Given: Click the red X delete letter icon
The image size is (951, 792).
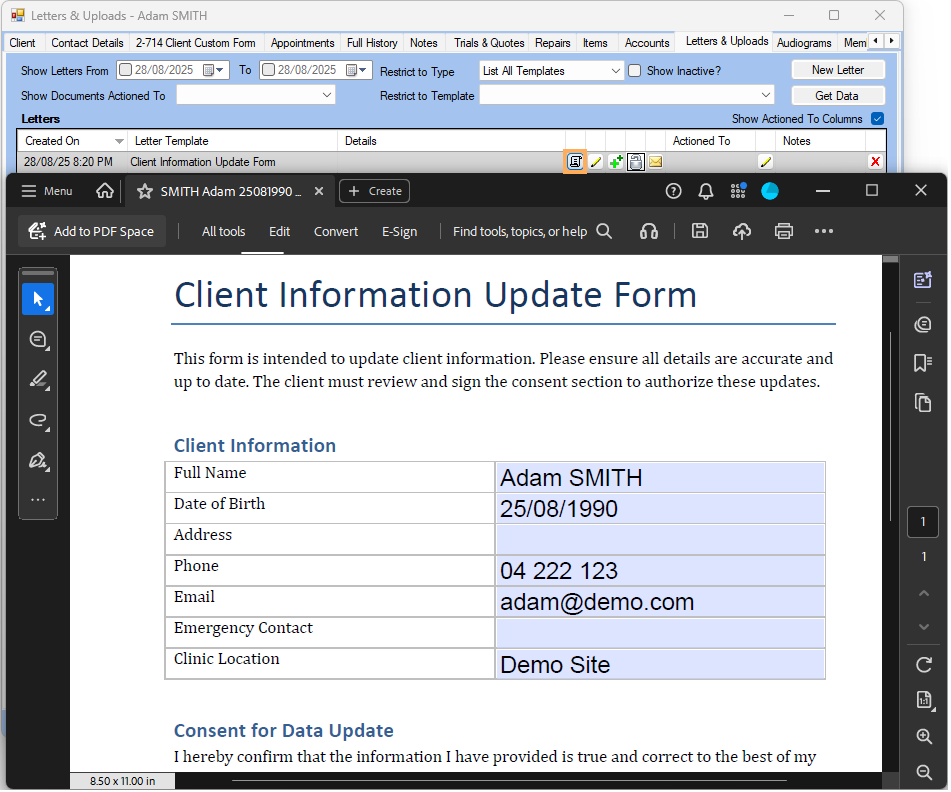Looking at the screenshot, I should [875, 162].
